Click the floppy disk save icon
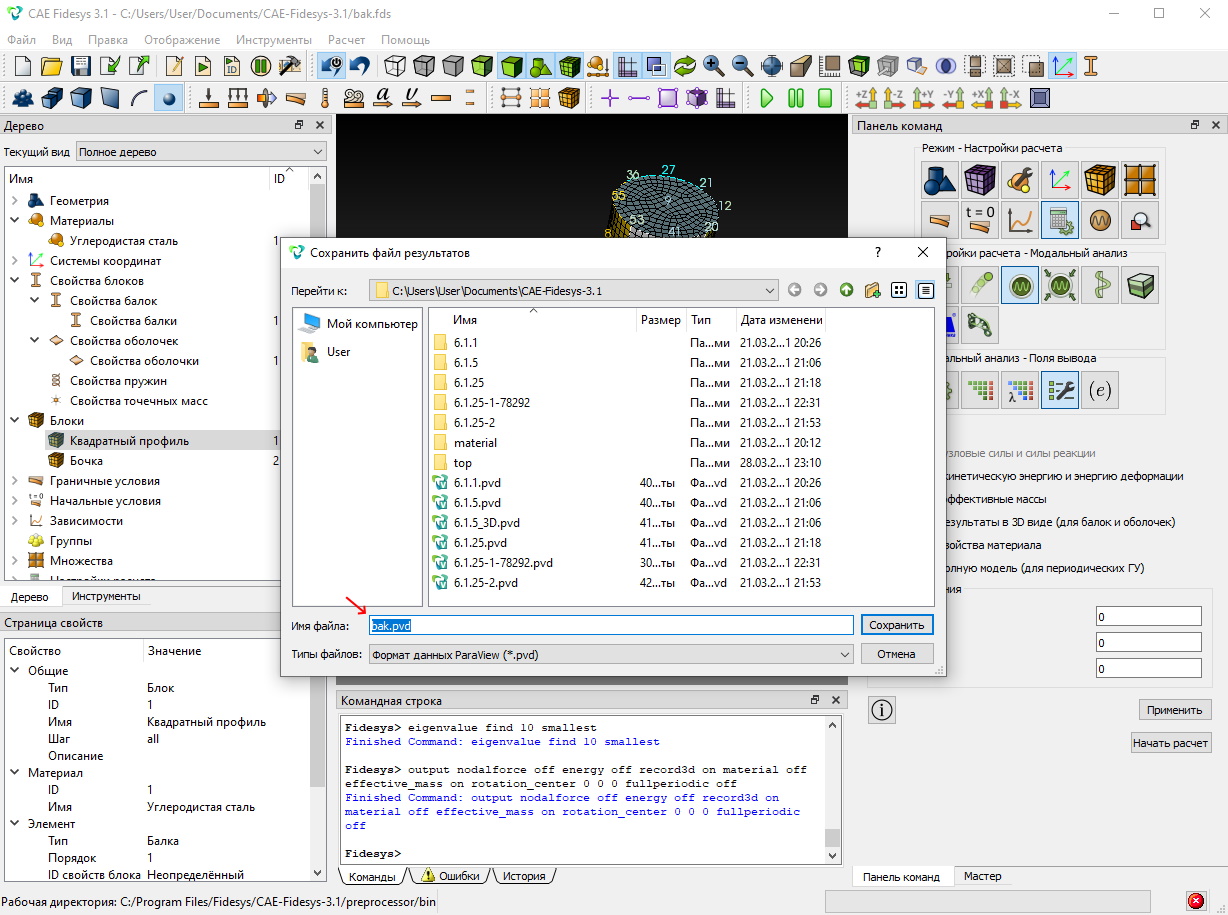The width and height of the screenshot is (1228, 915). point(81,66)
